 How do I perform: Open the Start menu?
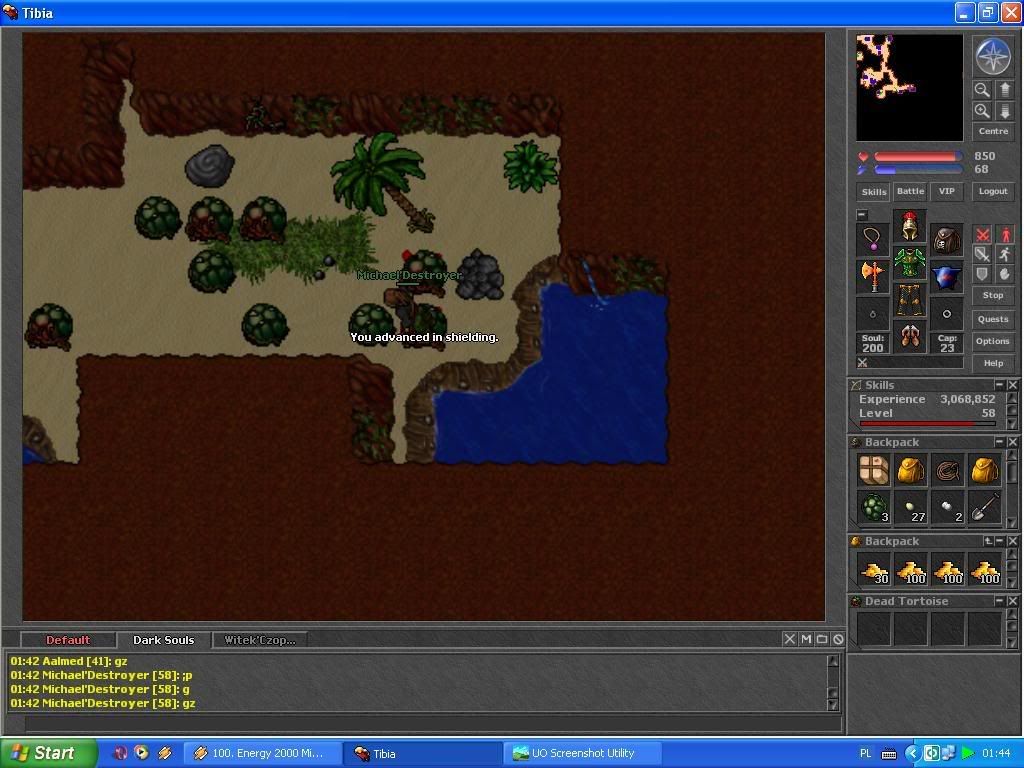click(x=48, y=753)
